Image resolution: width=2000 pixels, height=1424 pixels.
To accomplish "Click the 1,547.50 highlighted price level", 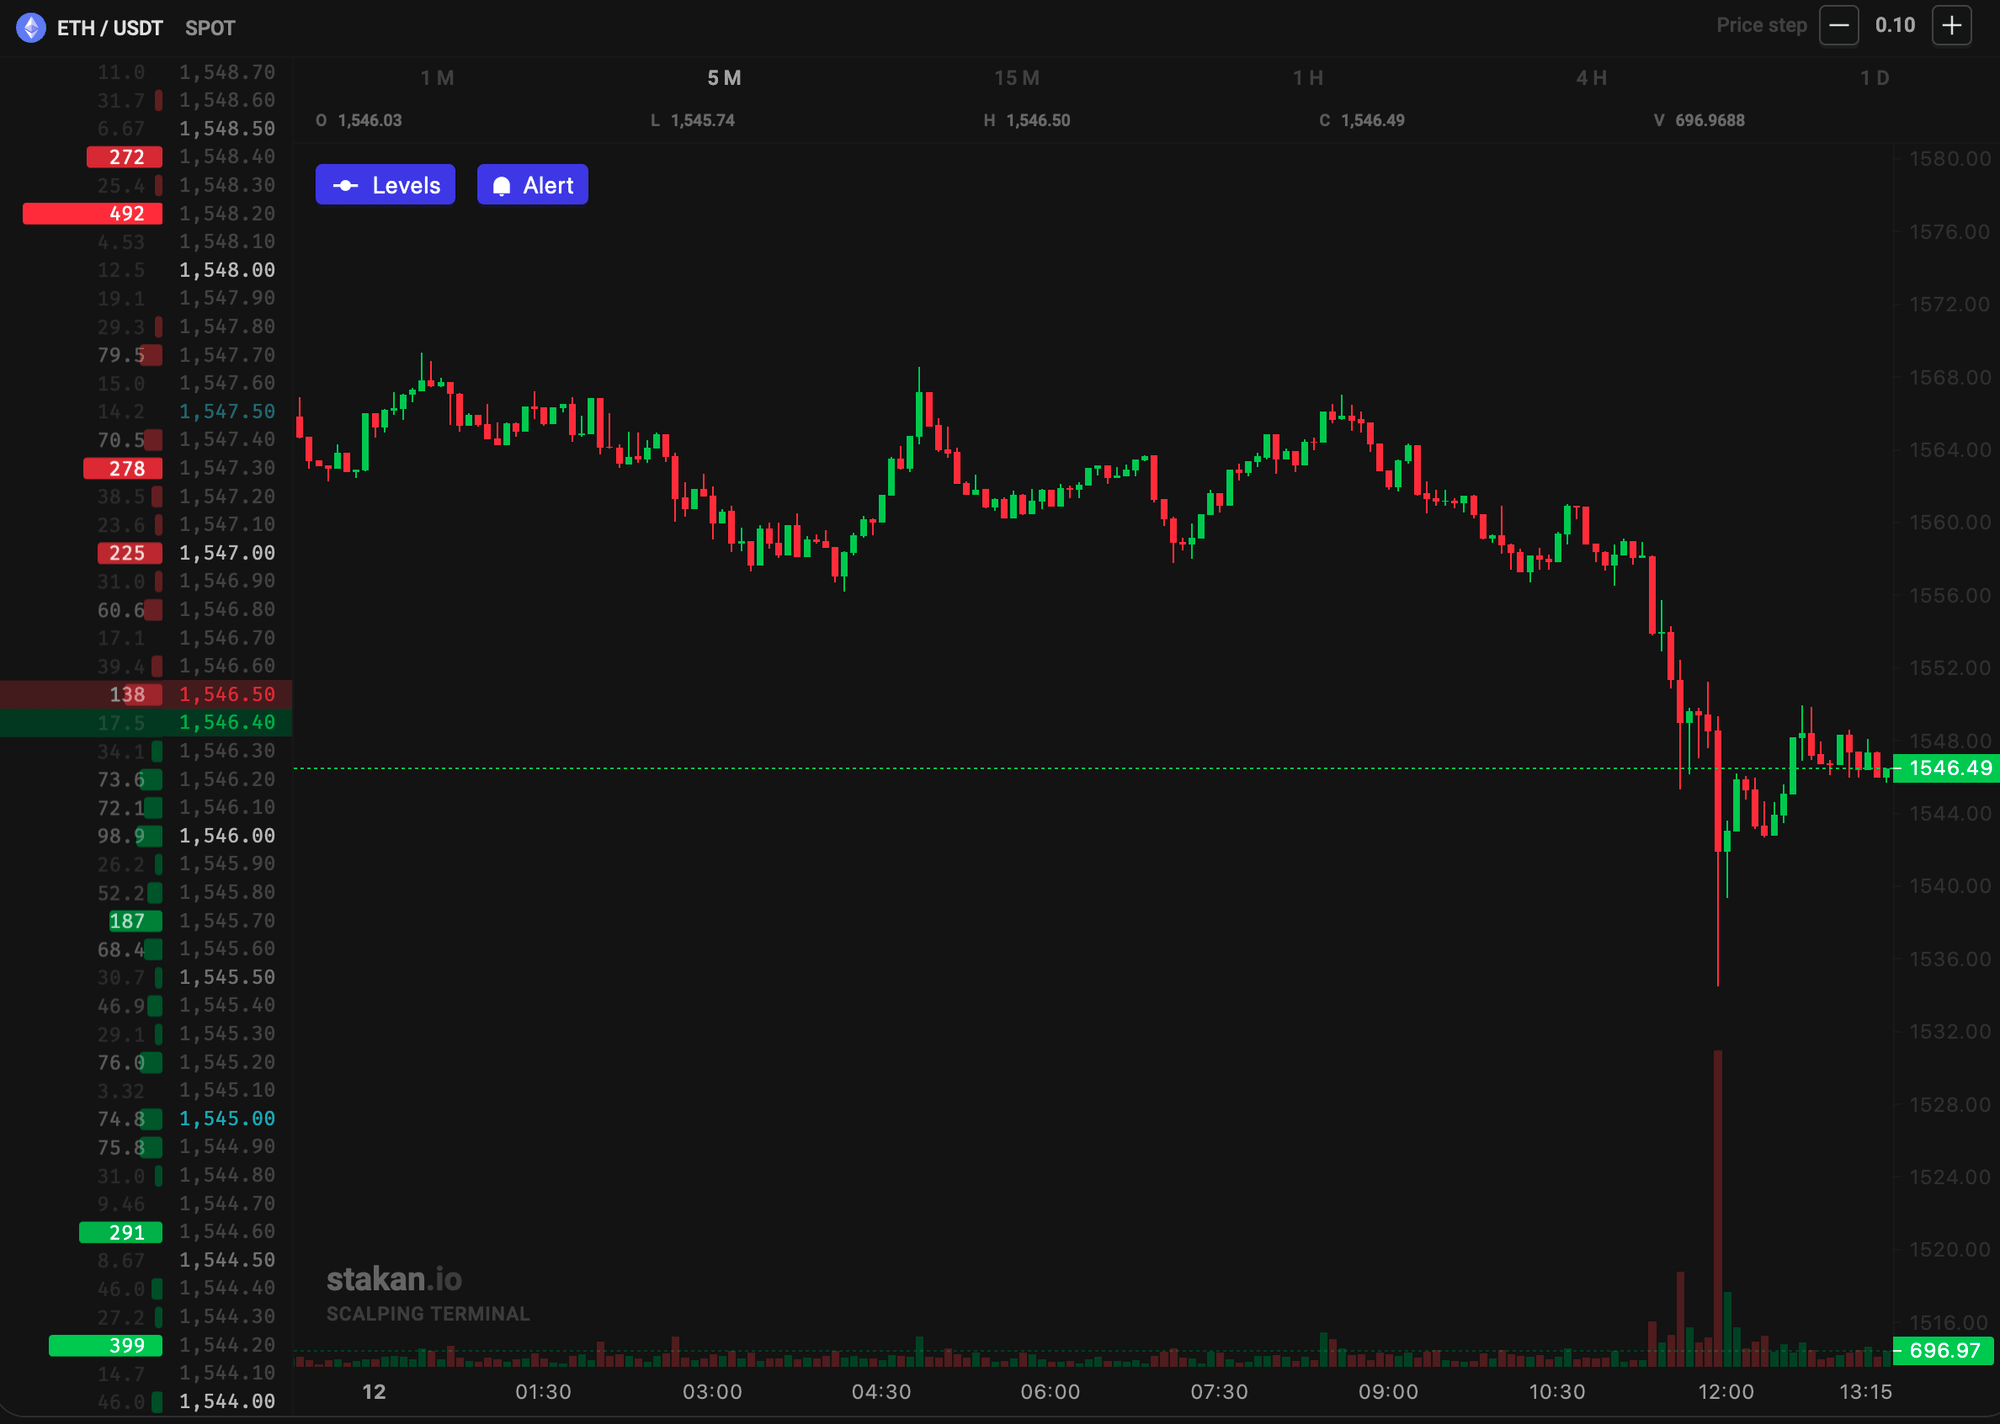I will [x=227, y=411].
